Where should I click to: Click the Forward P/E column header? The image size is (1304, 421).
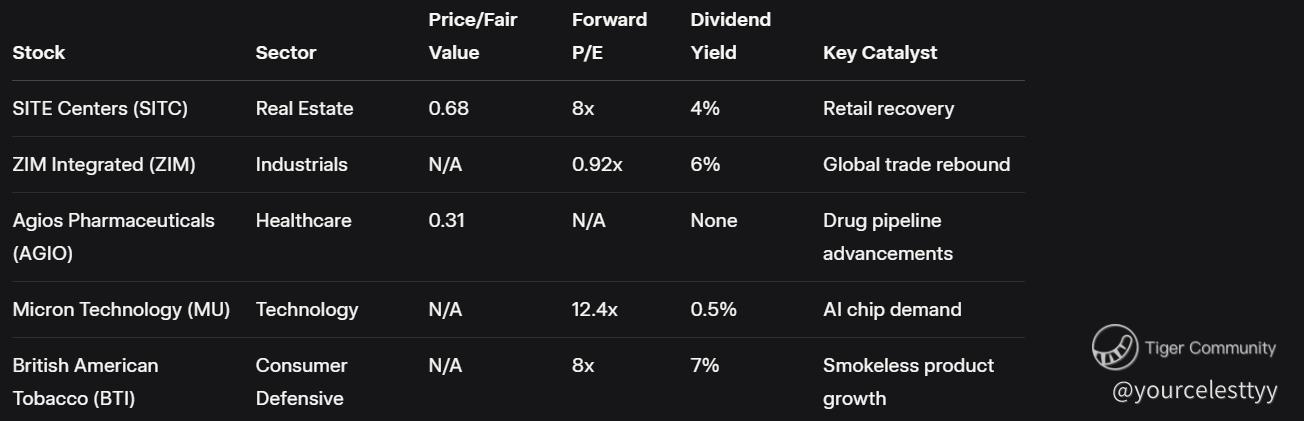609,36
